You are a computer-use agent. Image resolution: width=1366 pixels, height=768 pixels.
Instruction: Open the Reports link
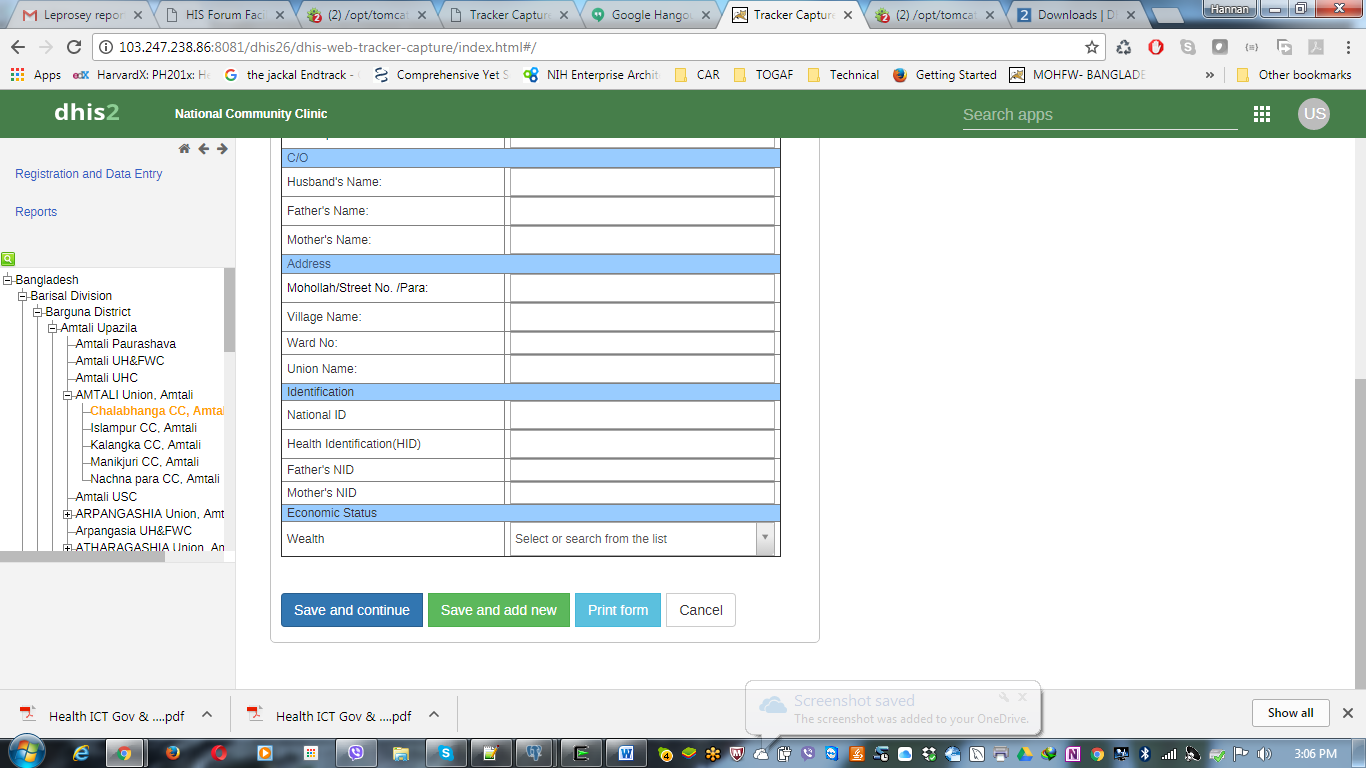[36, 212]
